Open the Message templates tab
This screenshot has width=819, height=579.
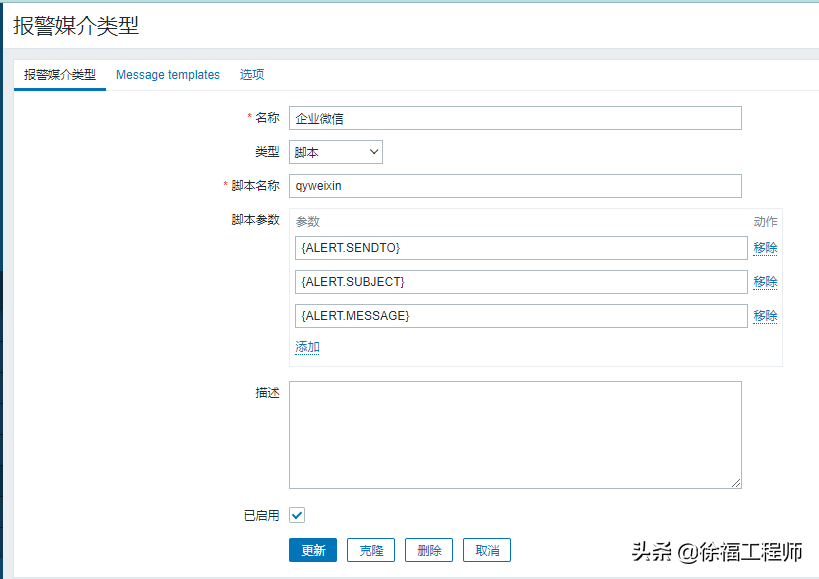click(168, 75)
